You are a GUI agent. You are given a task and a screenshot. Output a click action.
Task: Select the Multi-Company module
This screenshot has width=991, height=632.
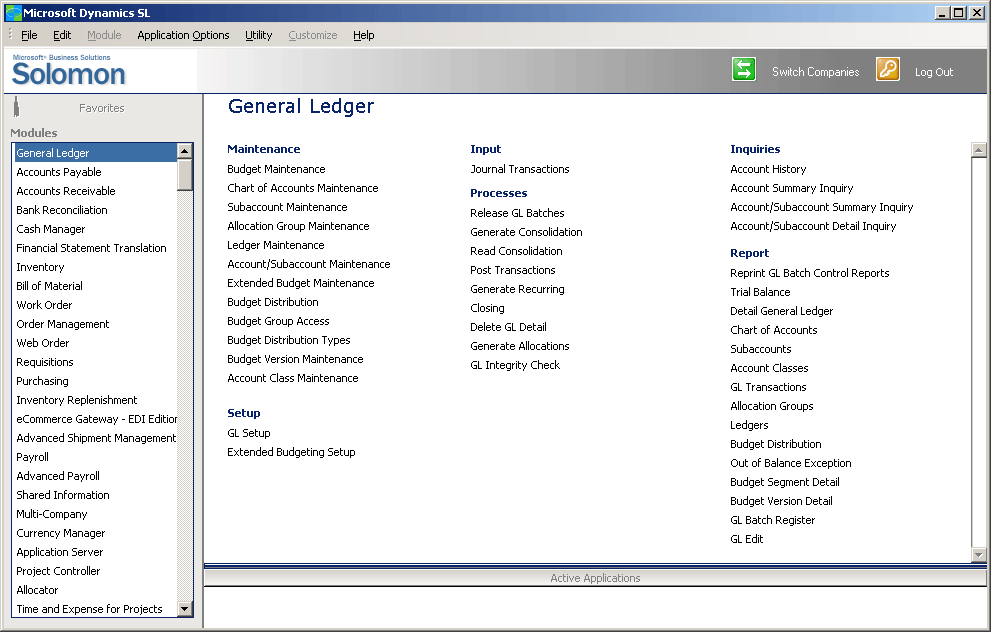[x=52, y=514]
